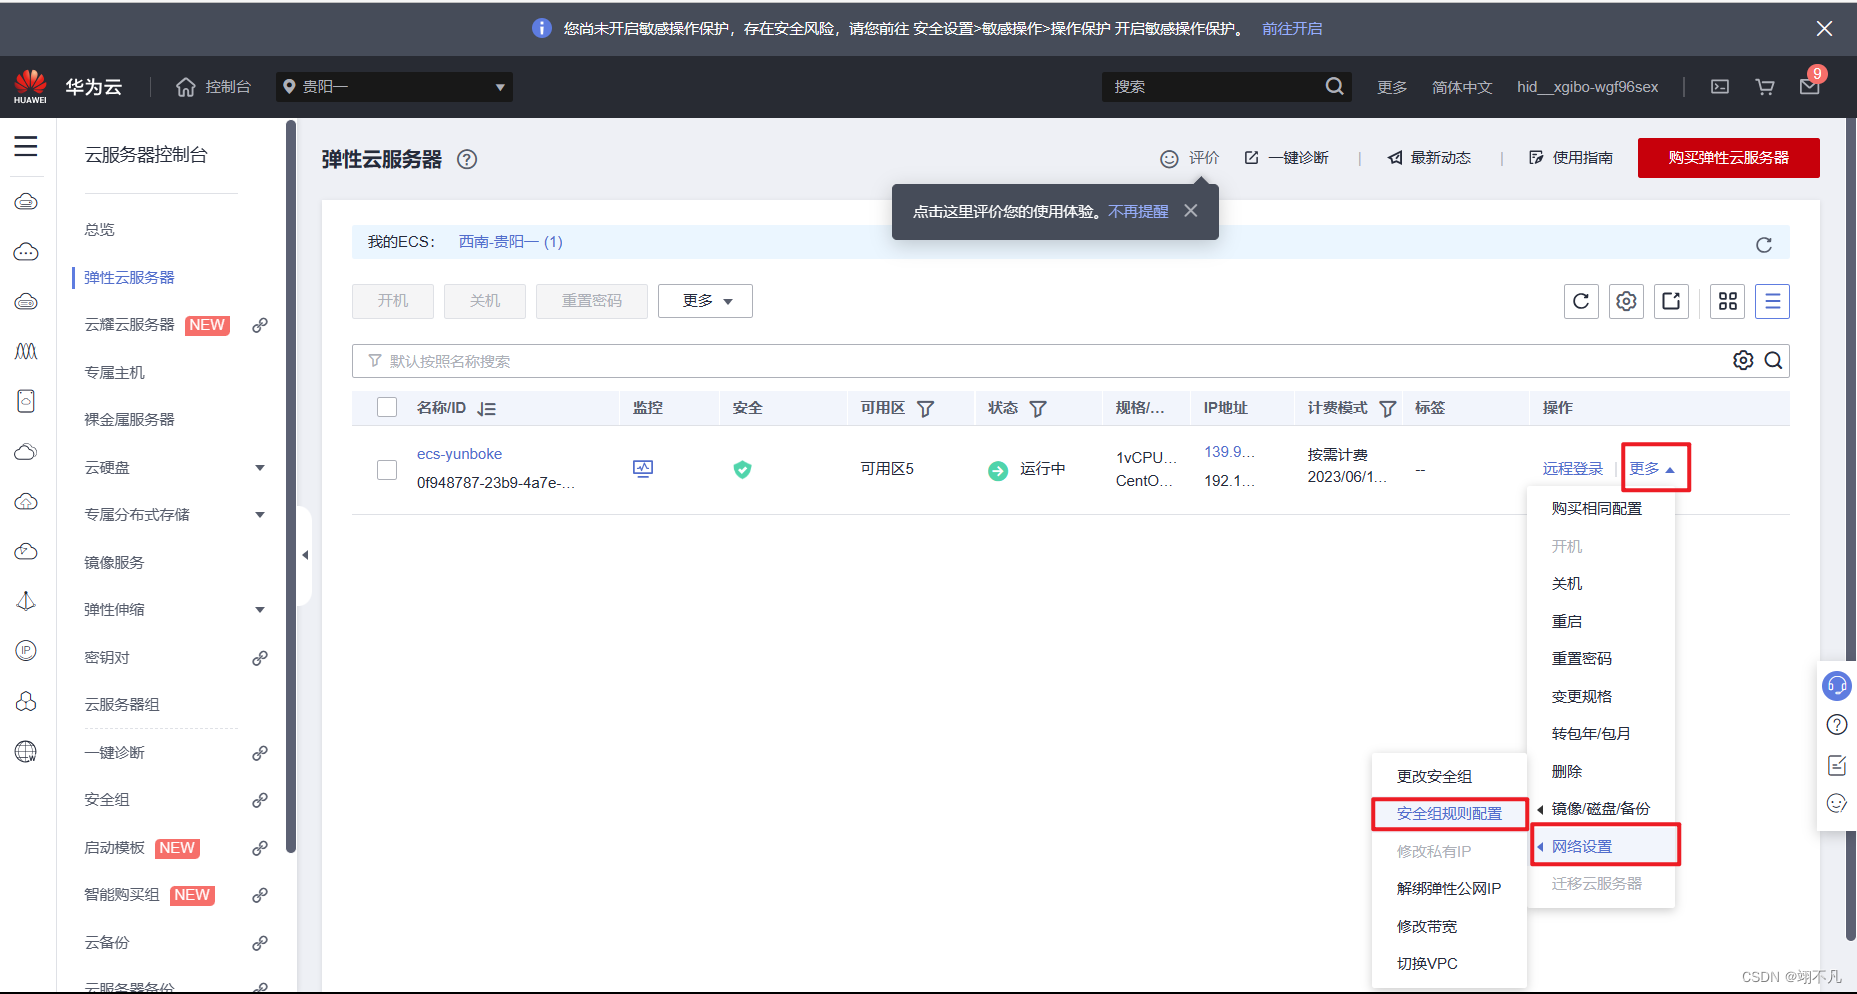
Task: Filter by 计费模式 column filter icon
Action: 1388,409
